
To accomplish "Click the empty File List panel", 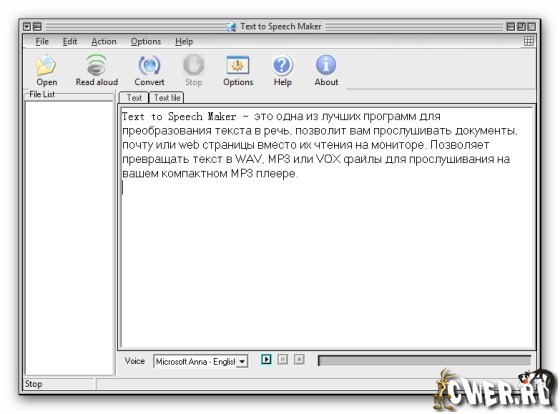I will [x=69, y=237].
